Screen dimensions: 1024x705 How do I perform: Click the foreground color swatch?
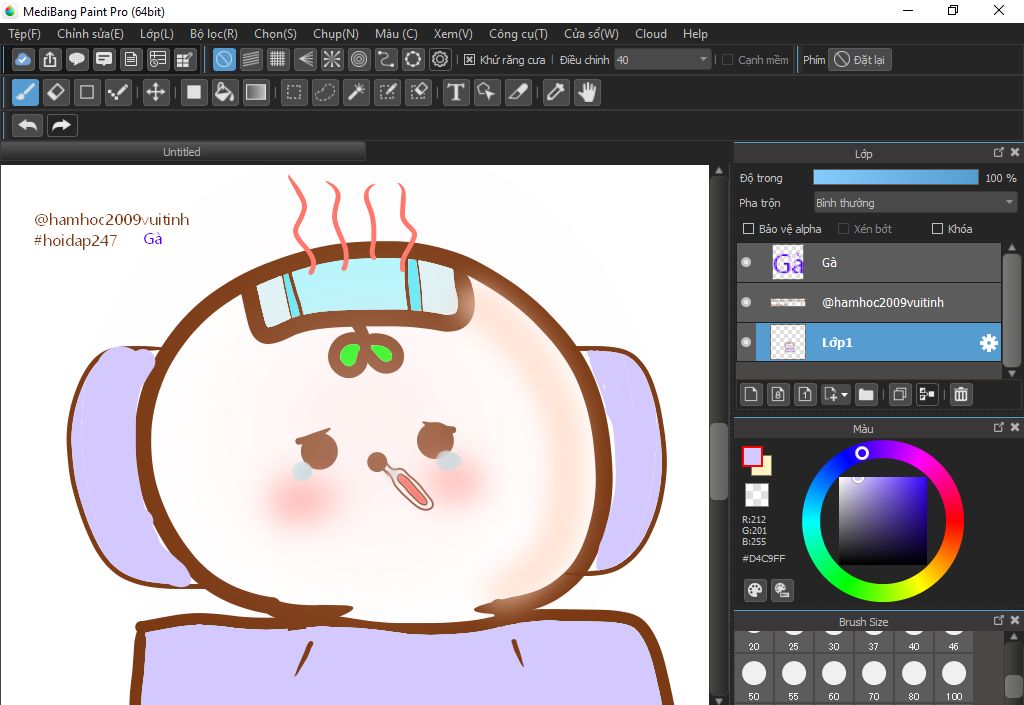[752, 456]
